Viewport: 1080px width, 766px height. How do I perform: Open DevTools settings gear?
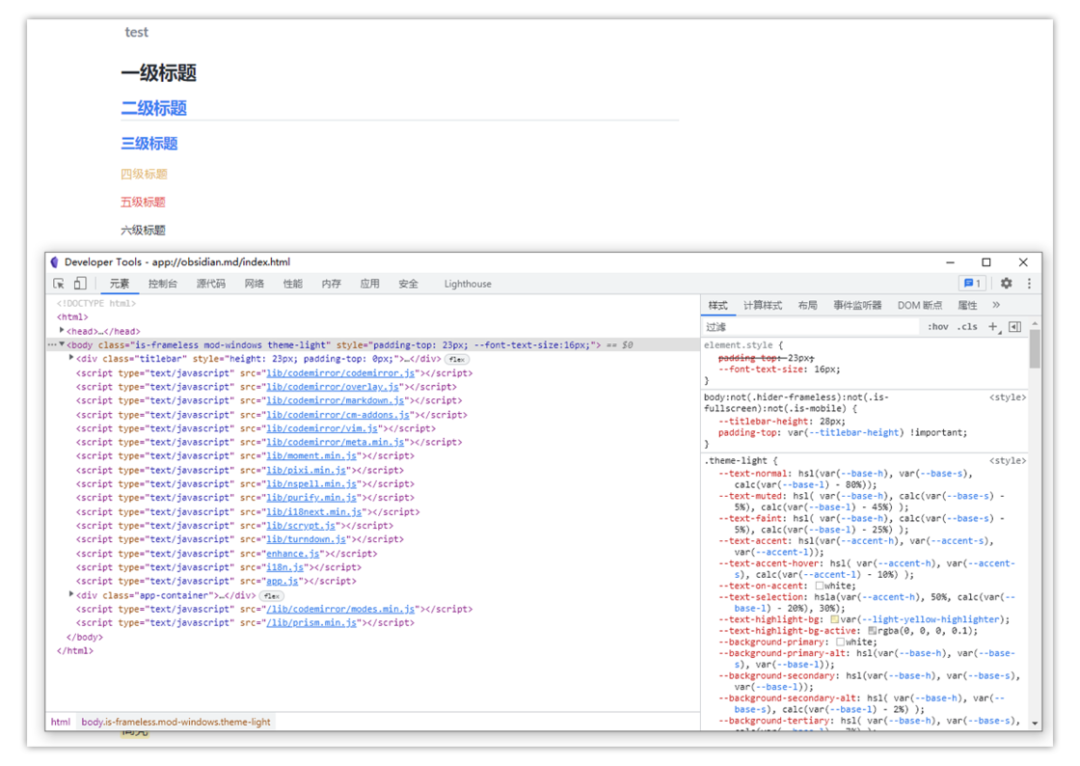tap(1006, 284)
